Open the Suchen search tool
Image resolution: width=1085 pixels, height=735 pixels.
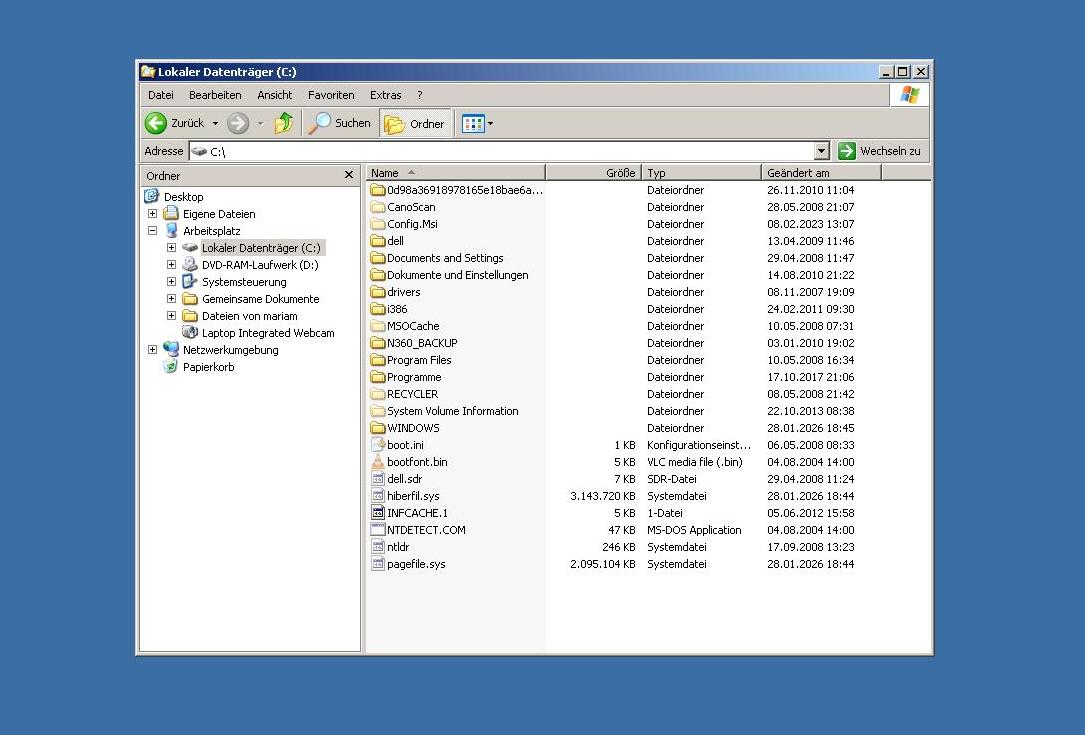click(340, 123)
